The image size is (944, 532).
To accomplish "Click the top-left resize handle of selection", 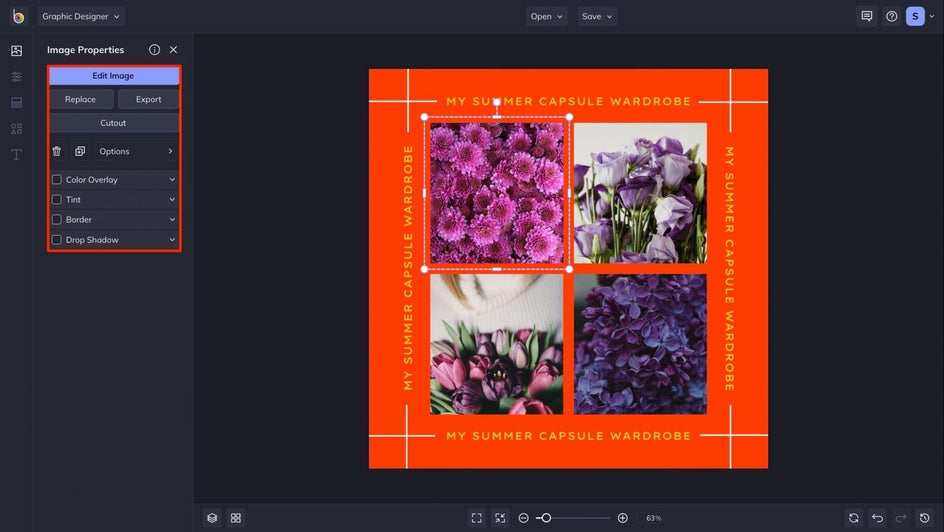I will click(424, 117).
